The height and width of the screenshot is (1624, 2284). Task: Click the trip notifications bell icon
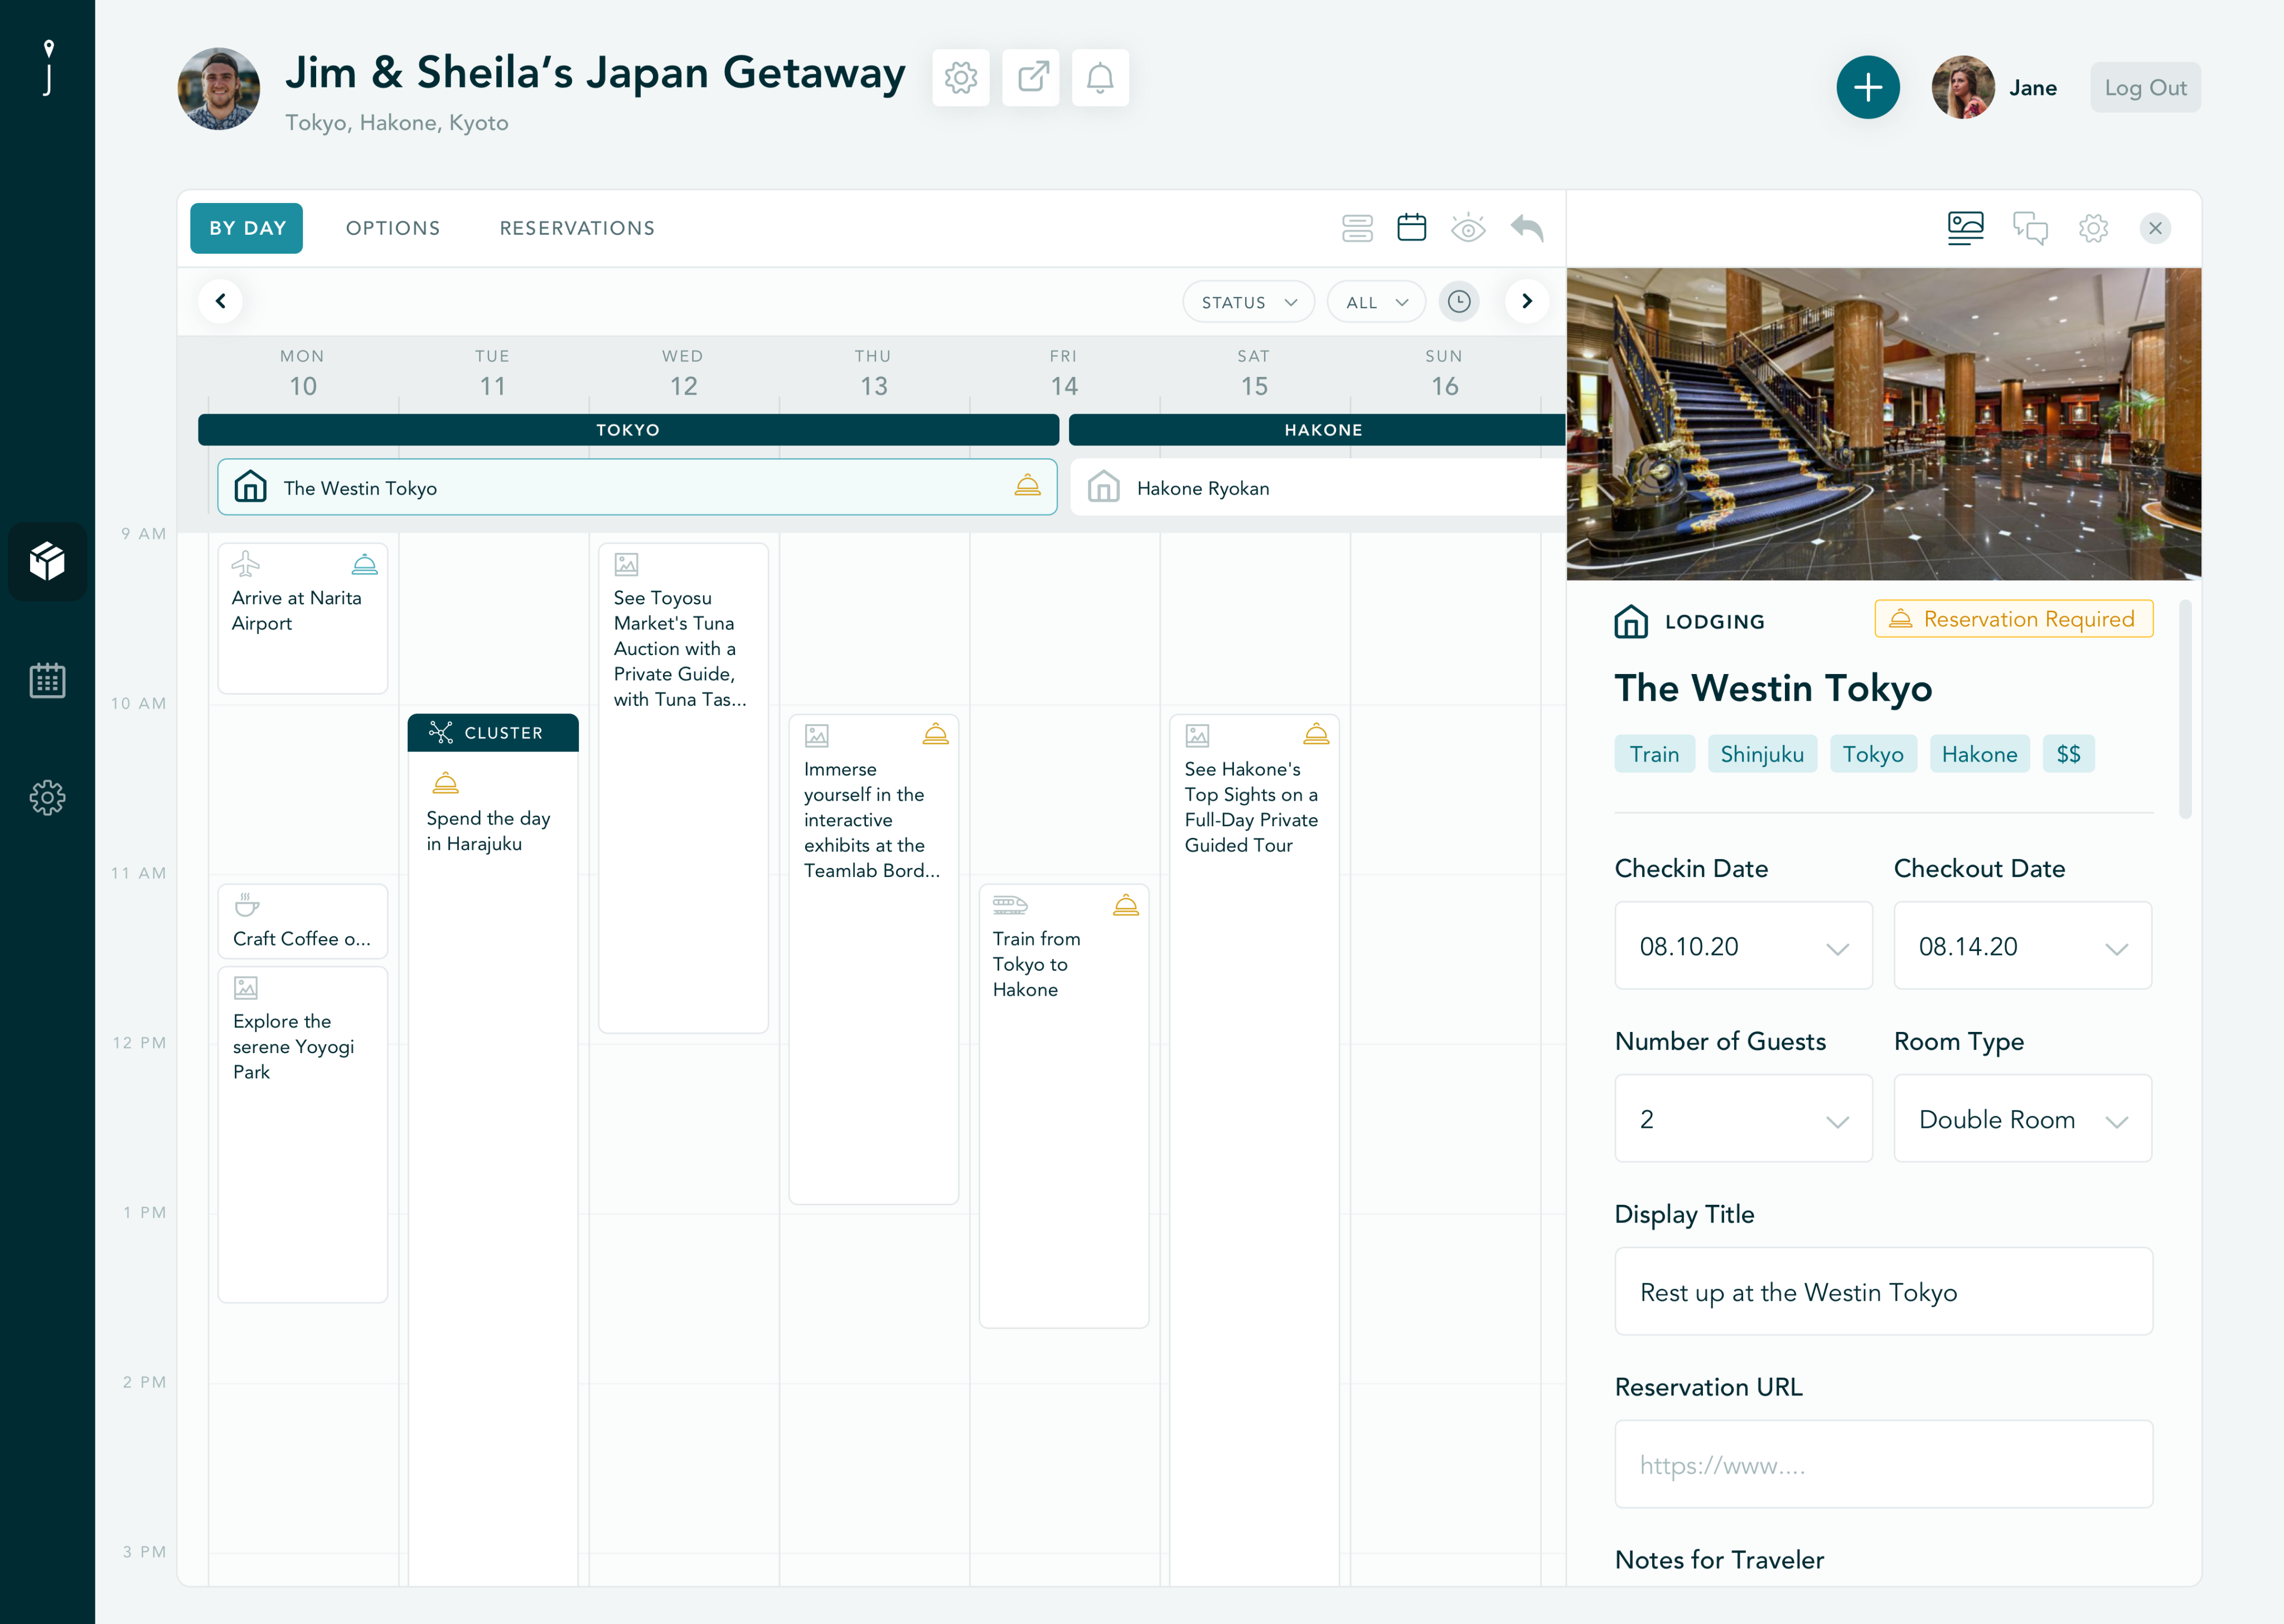coord(1100,78)
